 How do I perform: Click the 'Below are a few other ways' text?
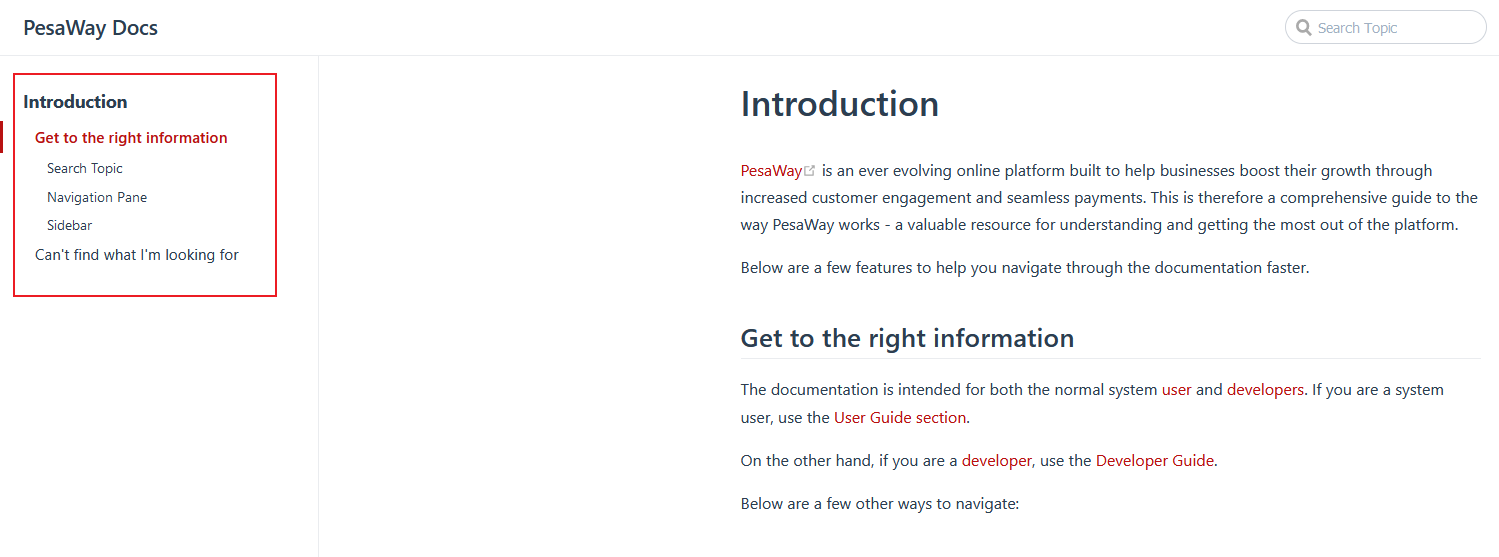pos(879,504)
